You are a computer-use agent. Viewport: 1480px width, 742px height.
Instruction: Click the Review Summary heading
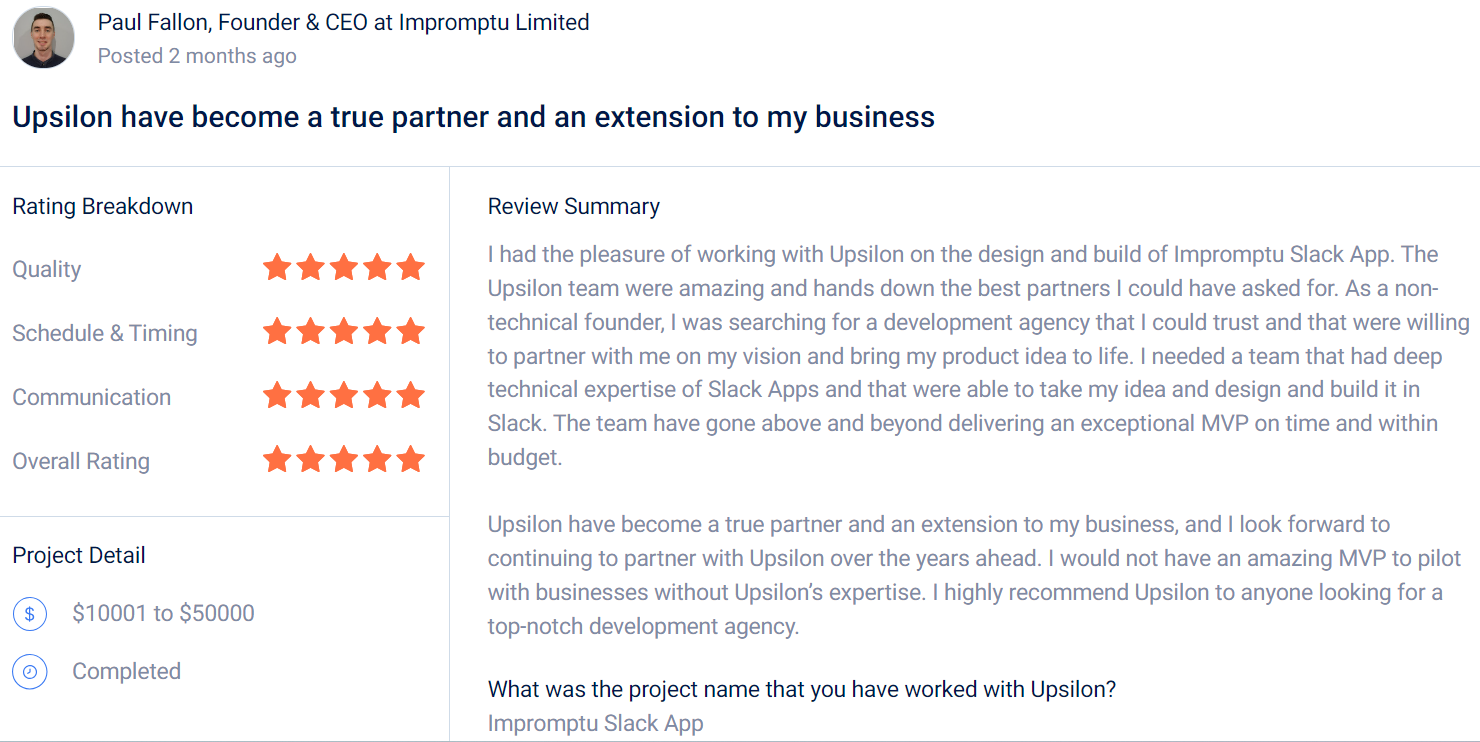pyautogui.click(x=573, y=207)
